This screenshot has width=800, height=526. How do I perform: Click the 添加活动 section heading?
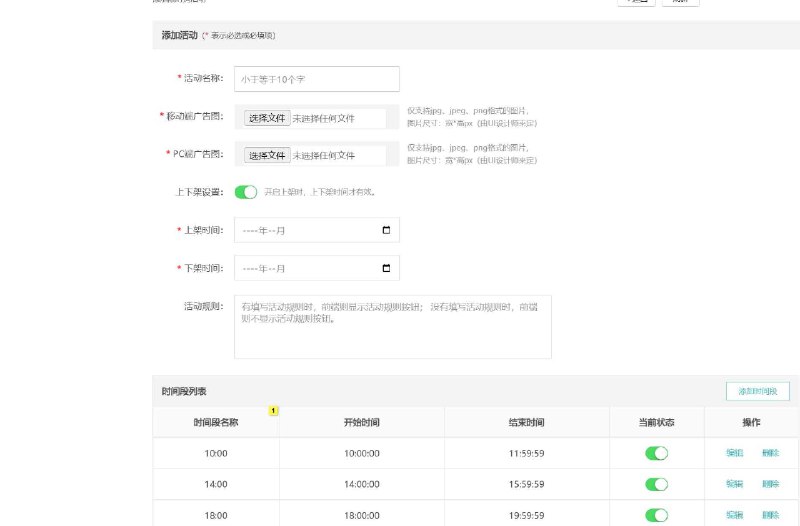(180, 35)
